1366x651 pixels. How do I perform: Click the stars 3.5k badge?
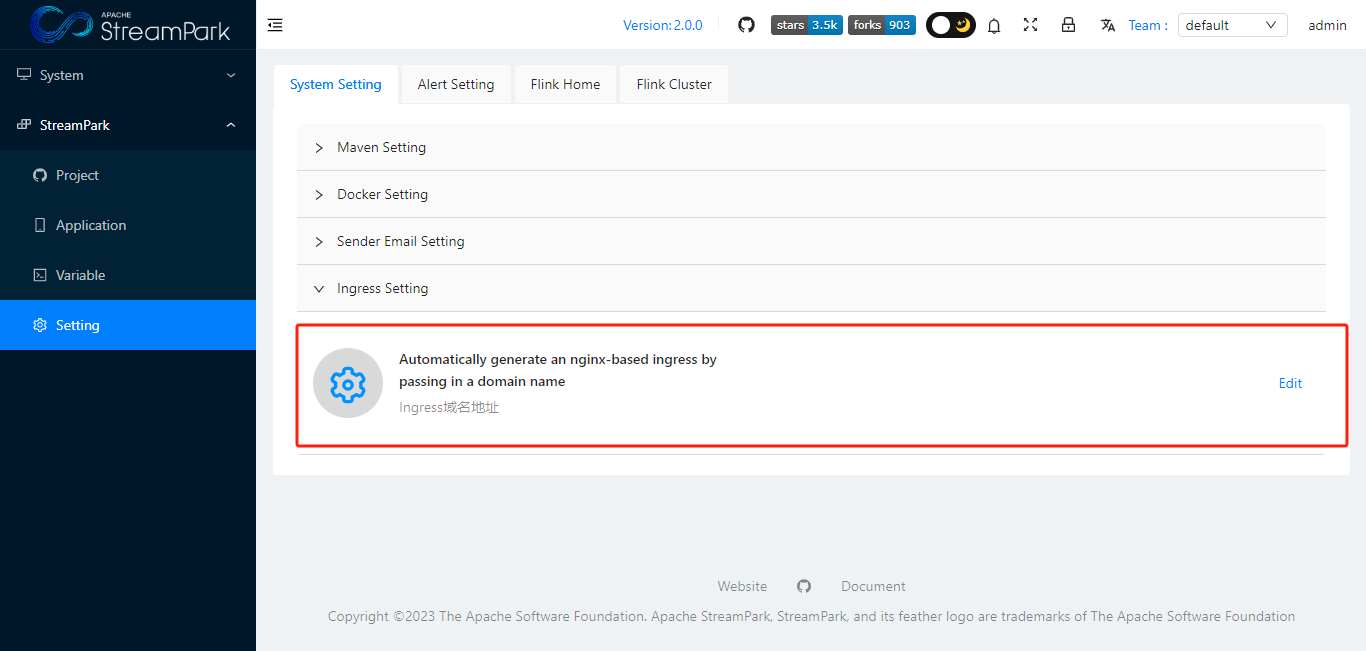click(806, 24)
